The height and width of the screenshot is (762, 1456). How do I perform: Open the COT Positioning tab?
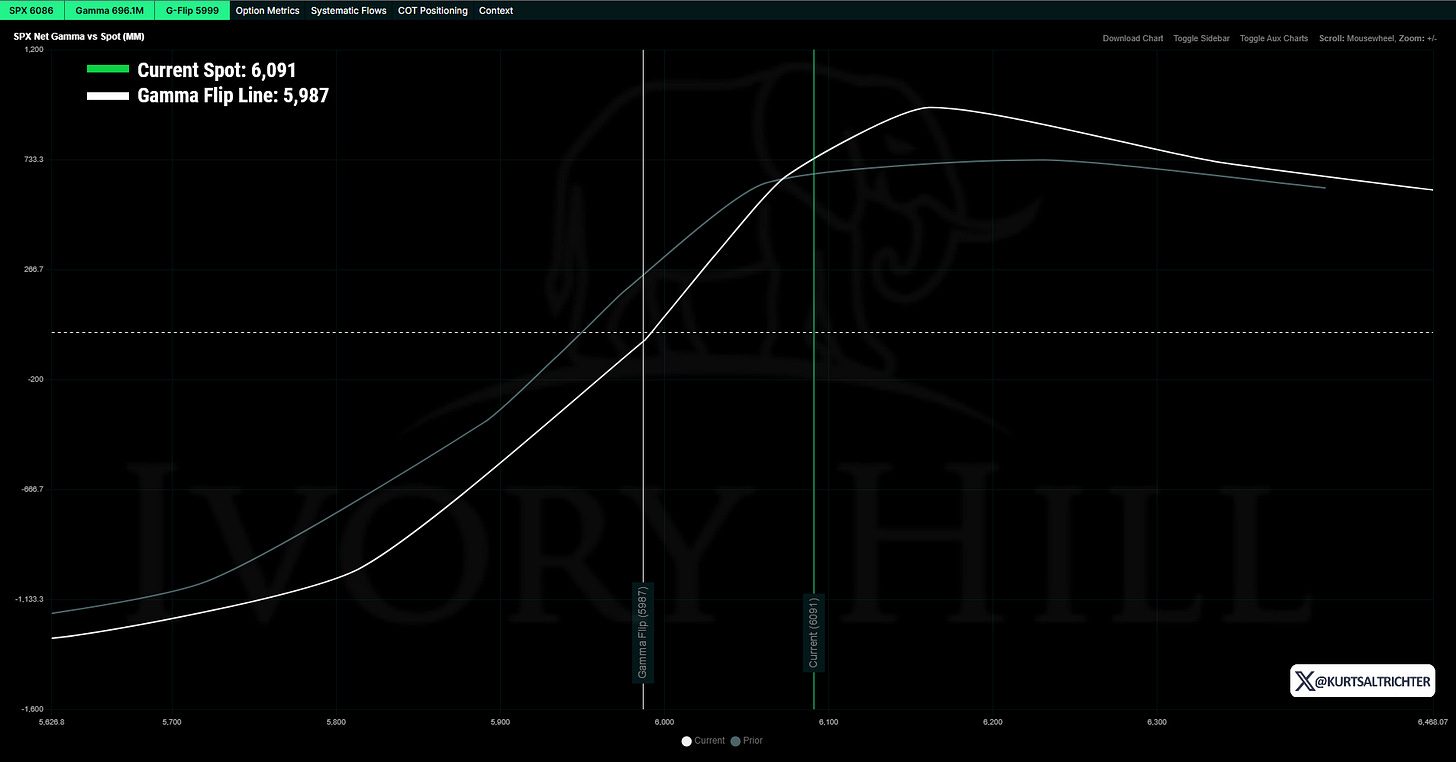point(432,11)
